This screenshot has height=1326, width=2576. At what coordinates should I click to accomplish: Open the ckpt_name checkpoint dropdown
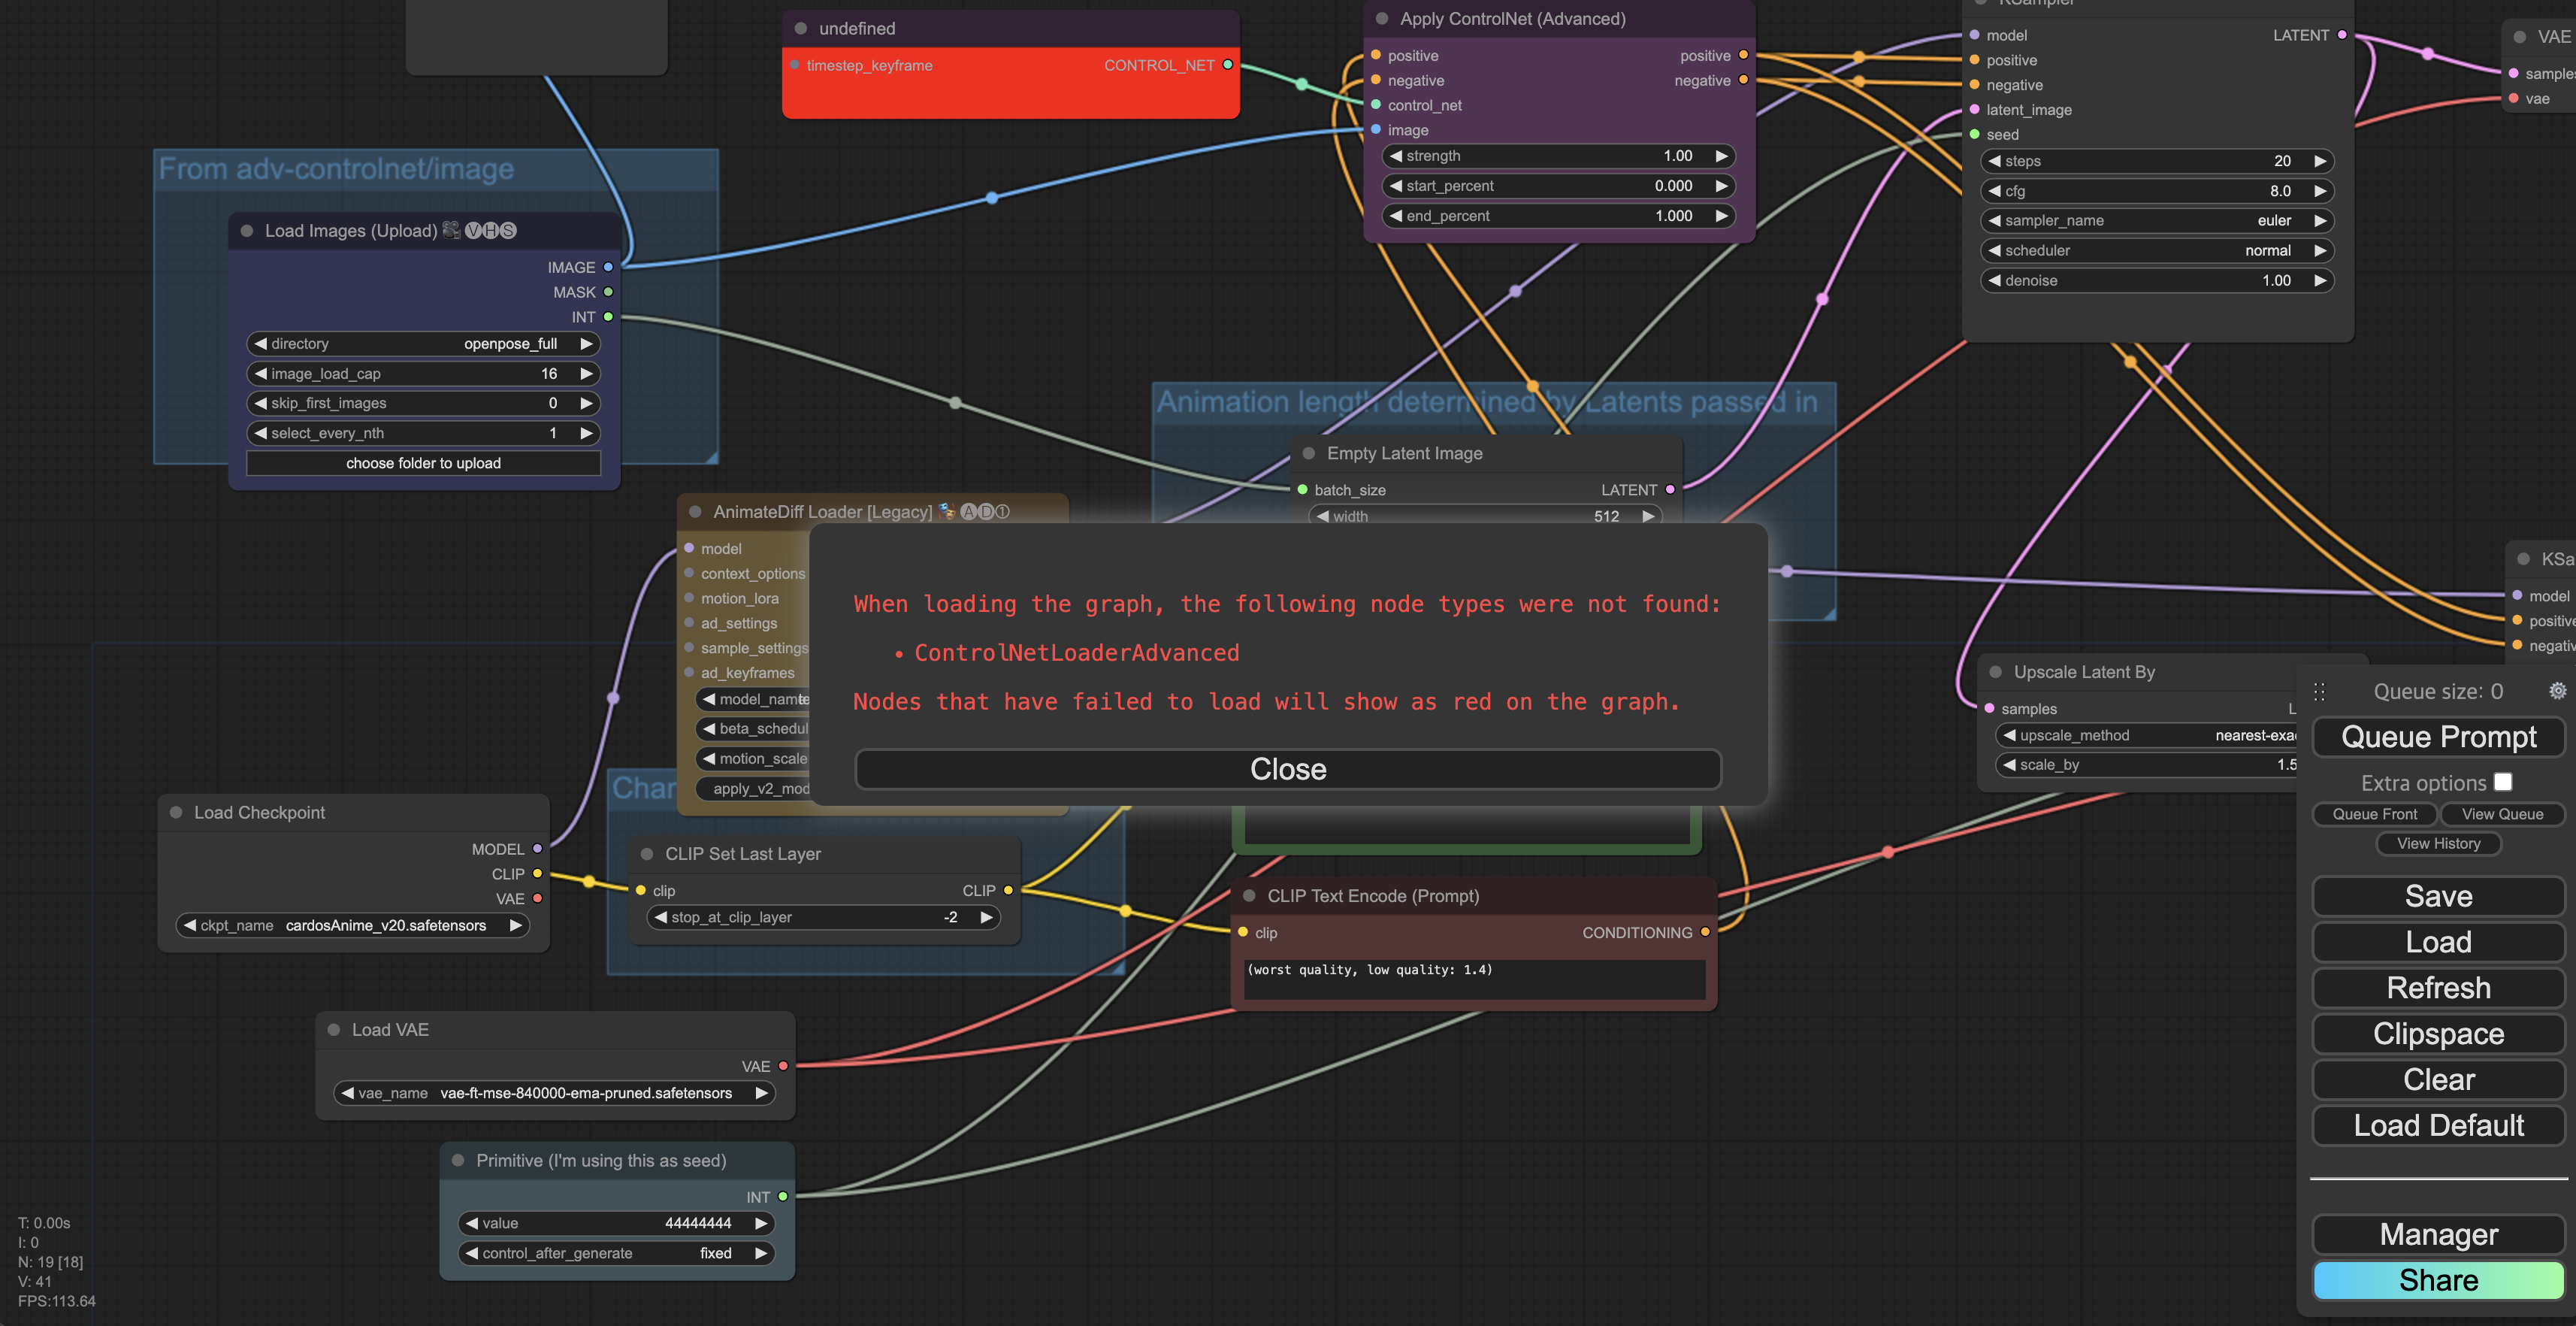click(x=352, y=925)
